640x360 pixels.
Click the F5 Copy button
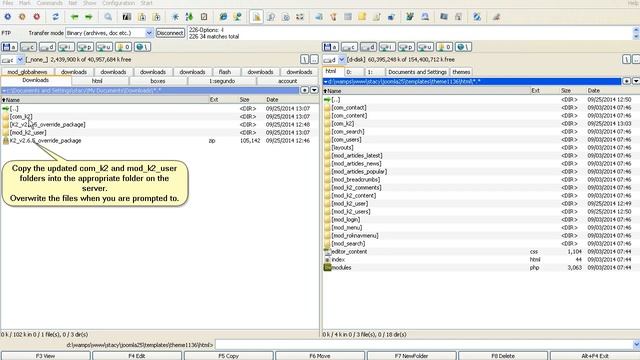pyautogui.click(x=228, y=356)
